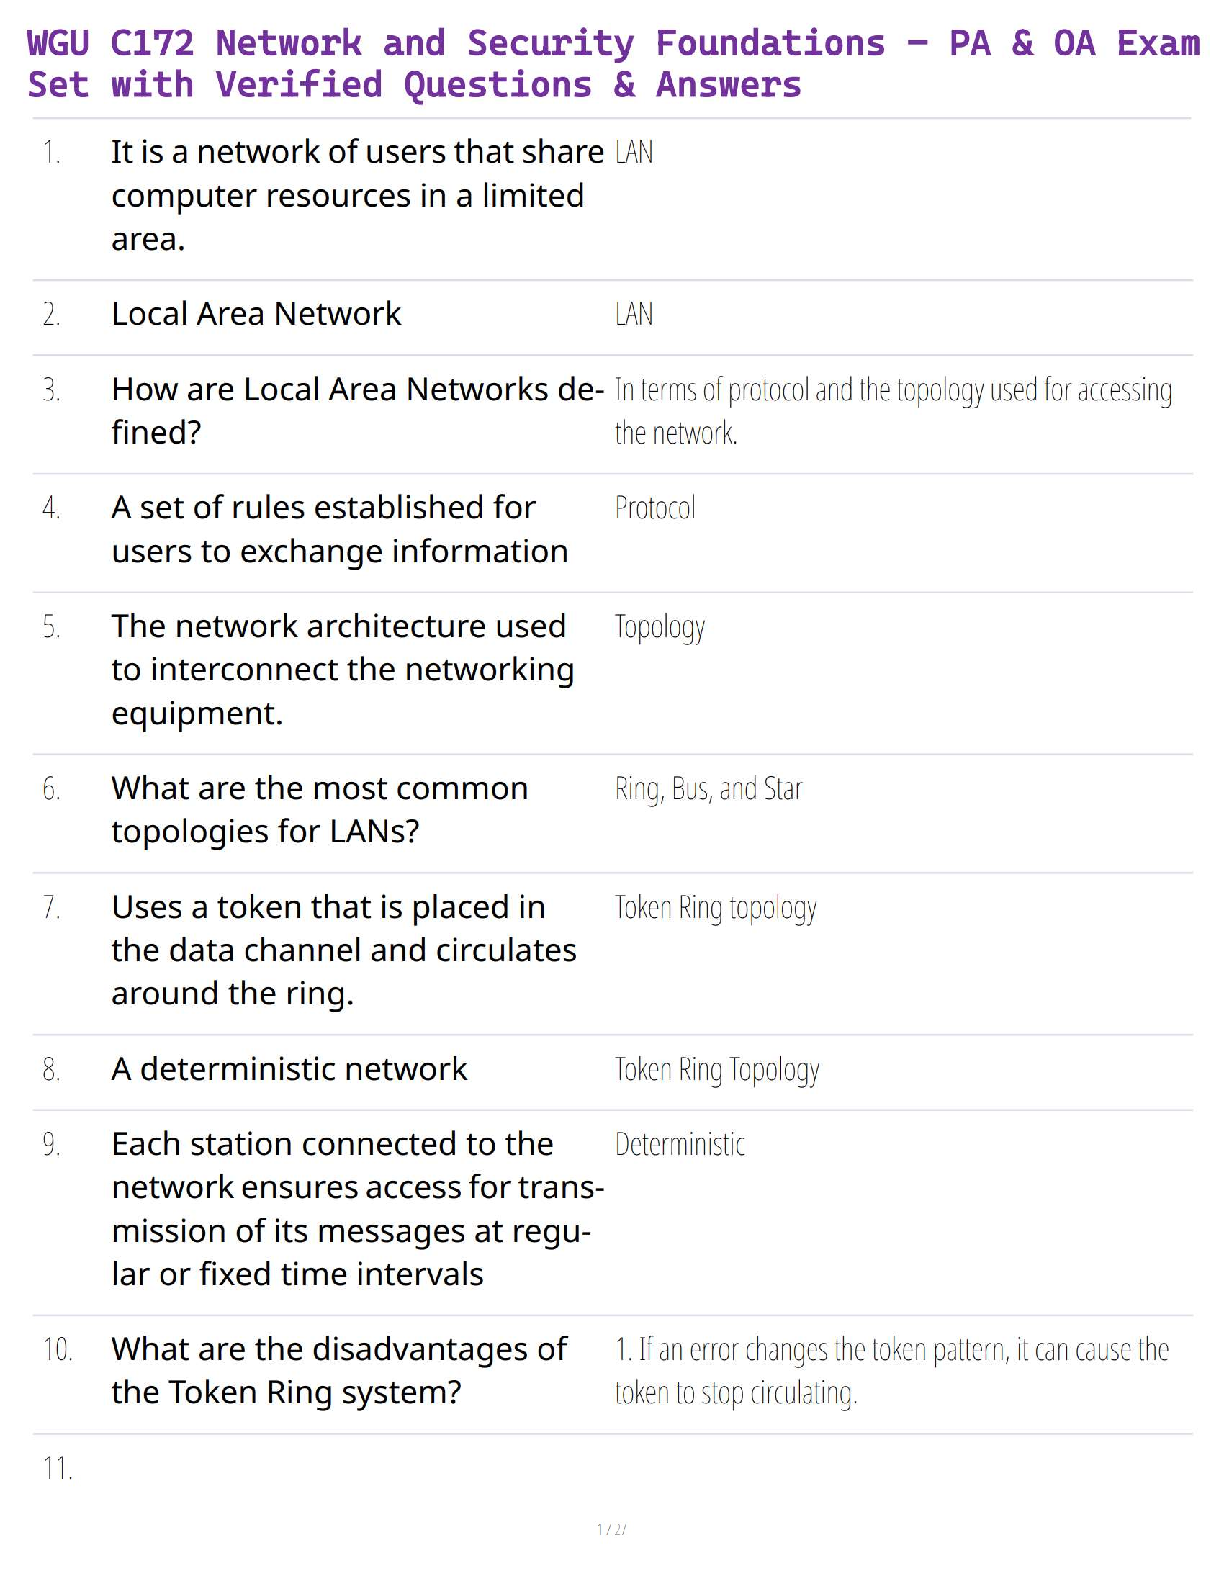Click the Token Ring disadvantages question
This screenshot has width=1224, height=1584.
(x=339, y=1370)
